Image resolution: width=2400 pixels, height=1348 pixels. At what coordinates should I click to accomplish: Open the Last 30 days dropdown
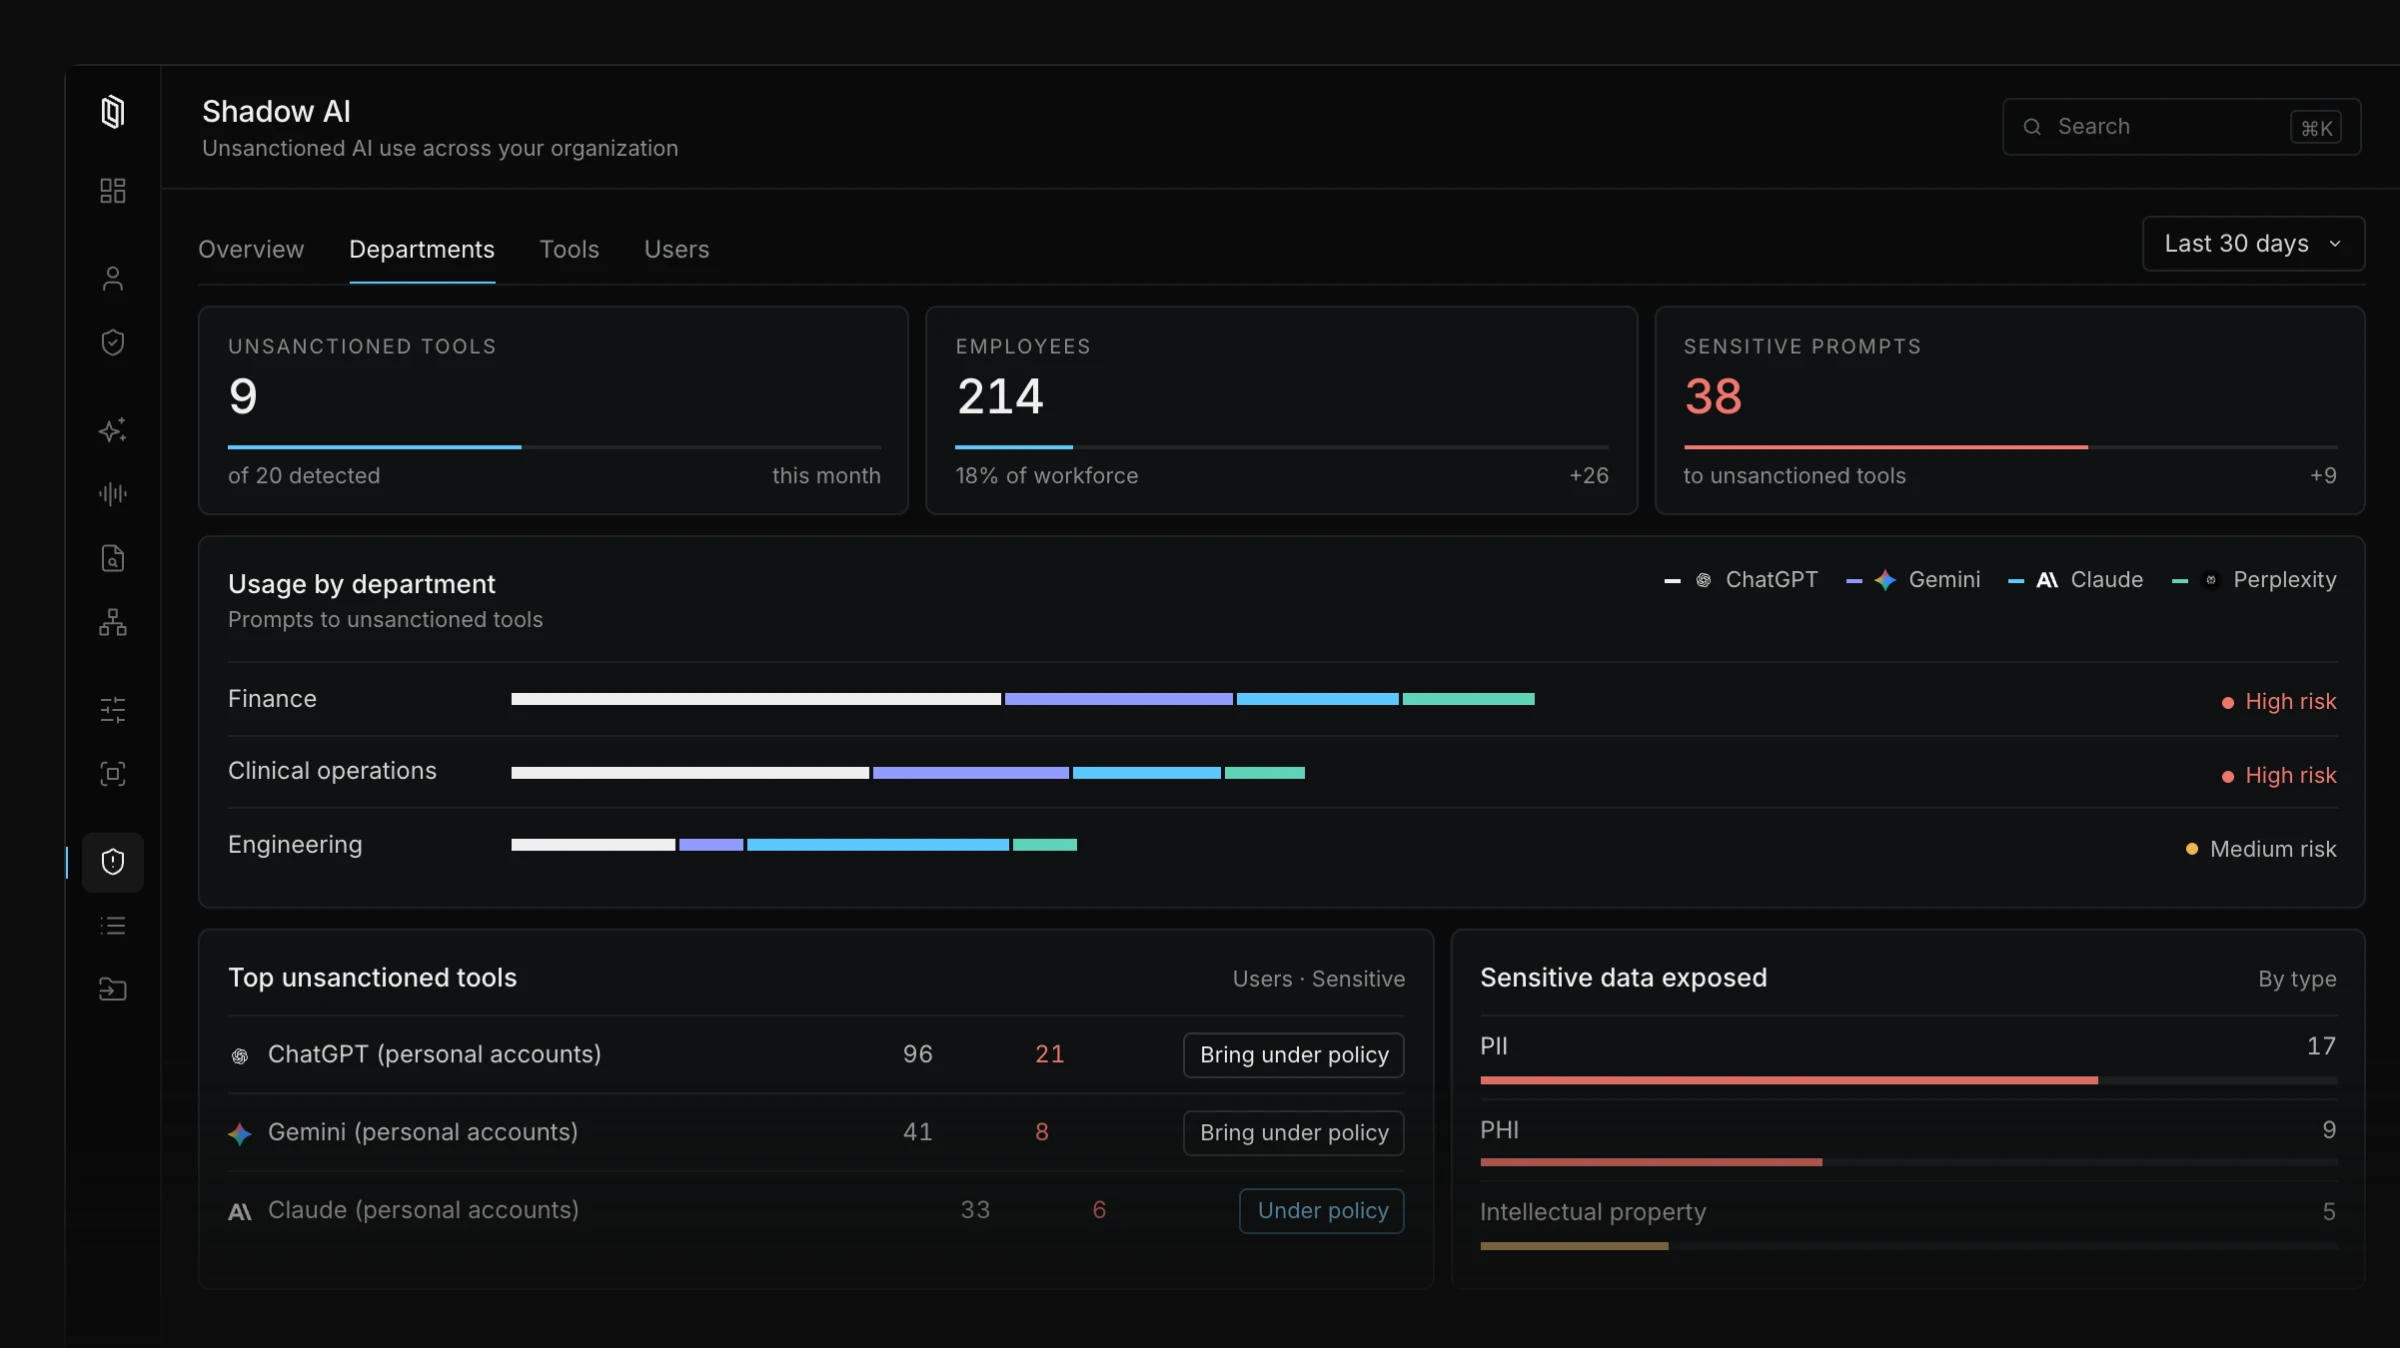click(2253, 243)
